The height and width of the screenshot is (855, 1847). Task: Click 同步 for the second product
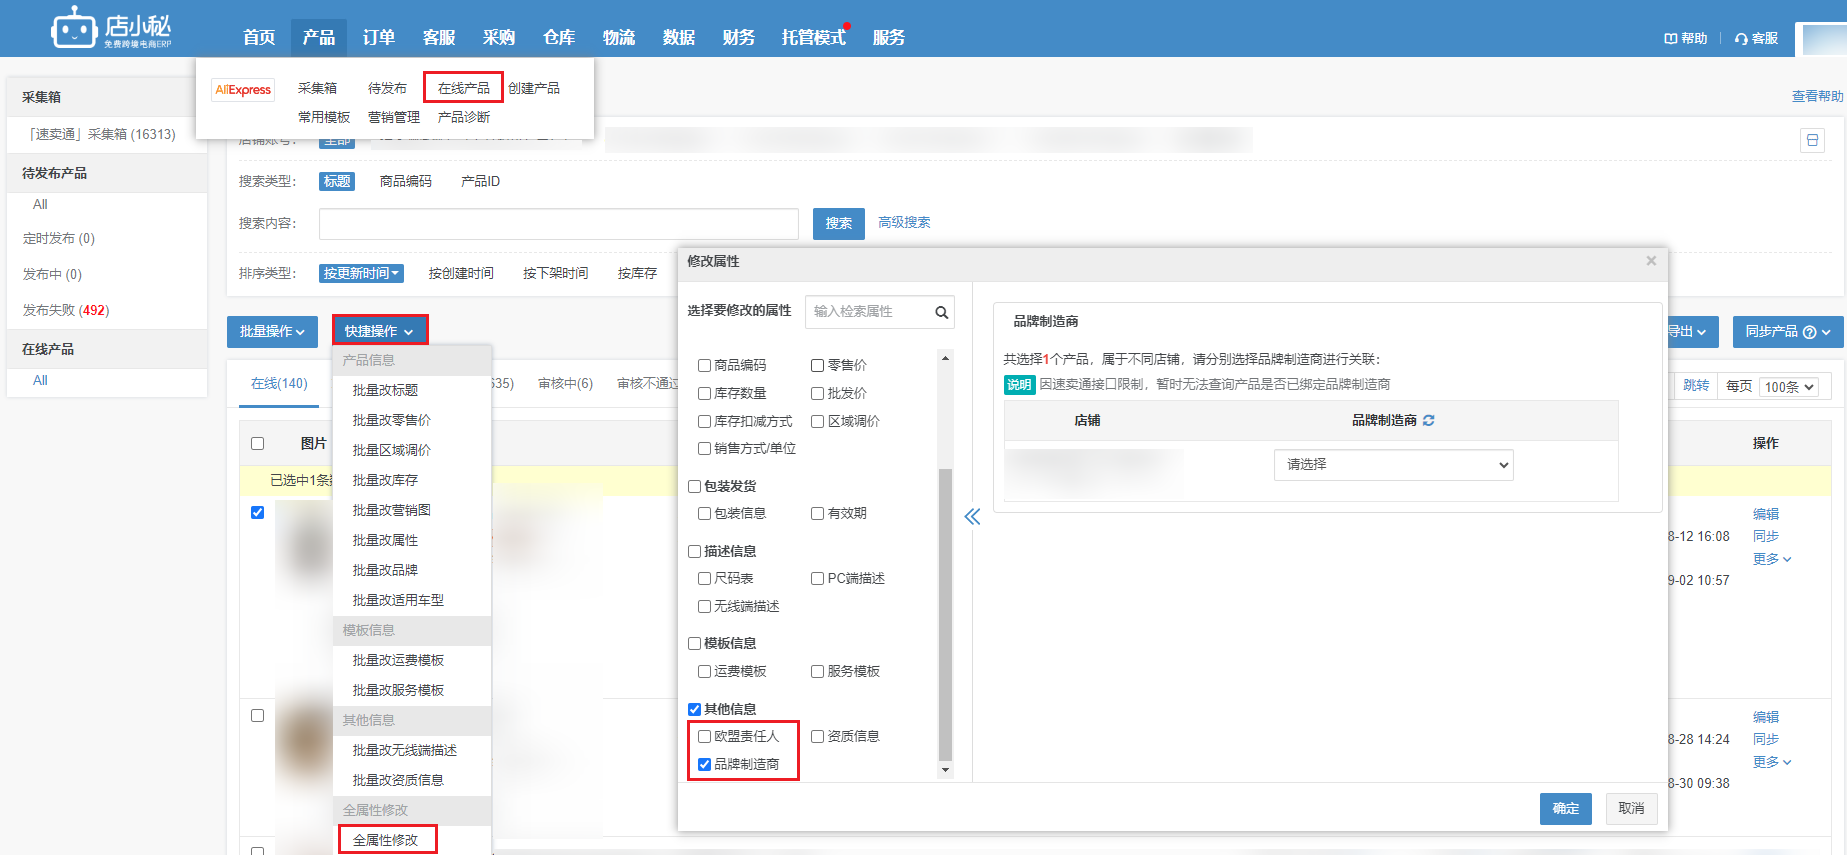coord(1766,740)
